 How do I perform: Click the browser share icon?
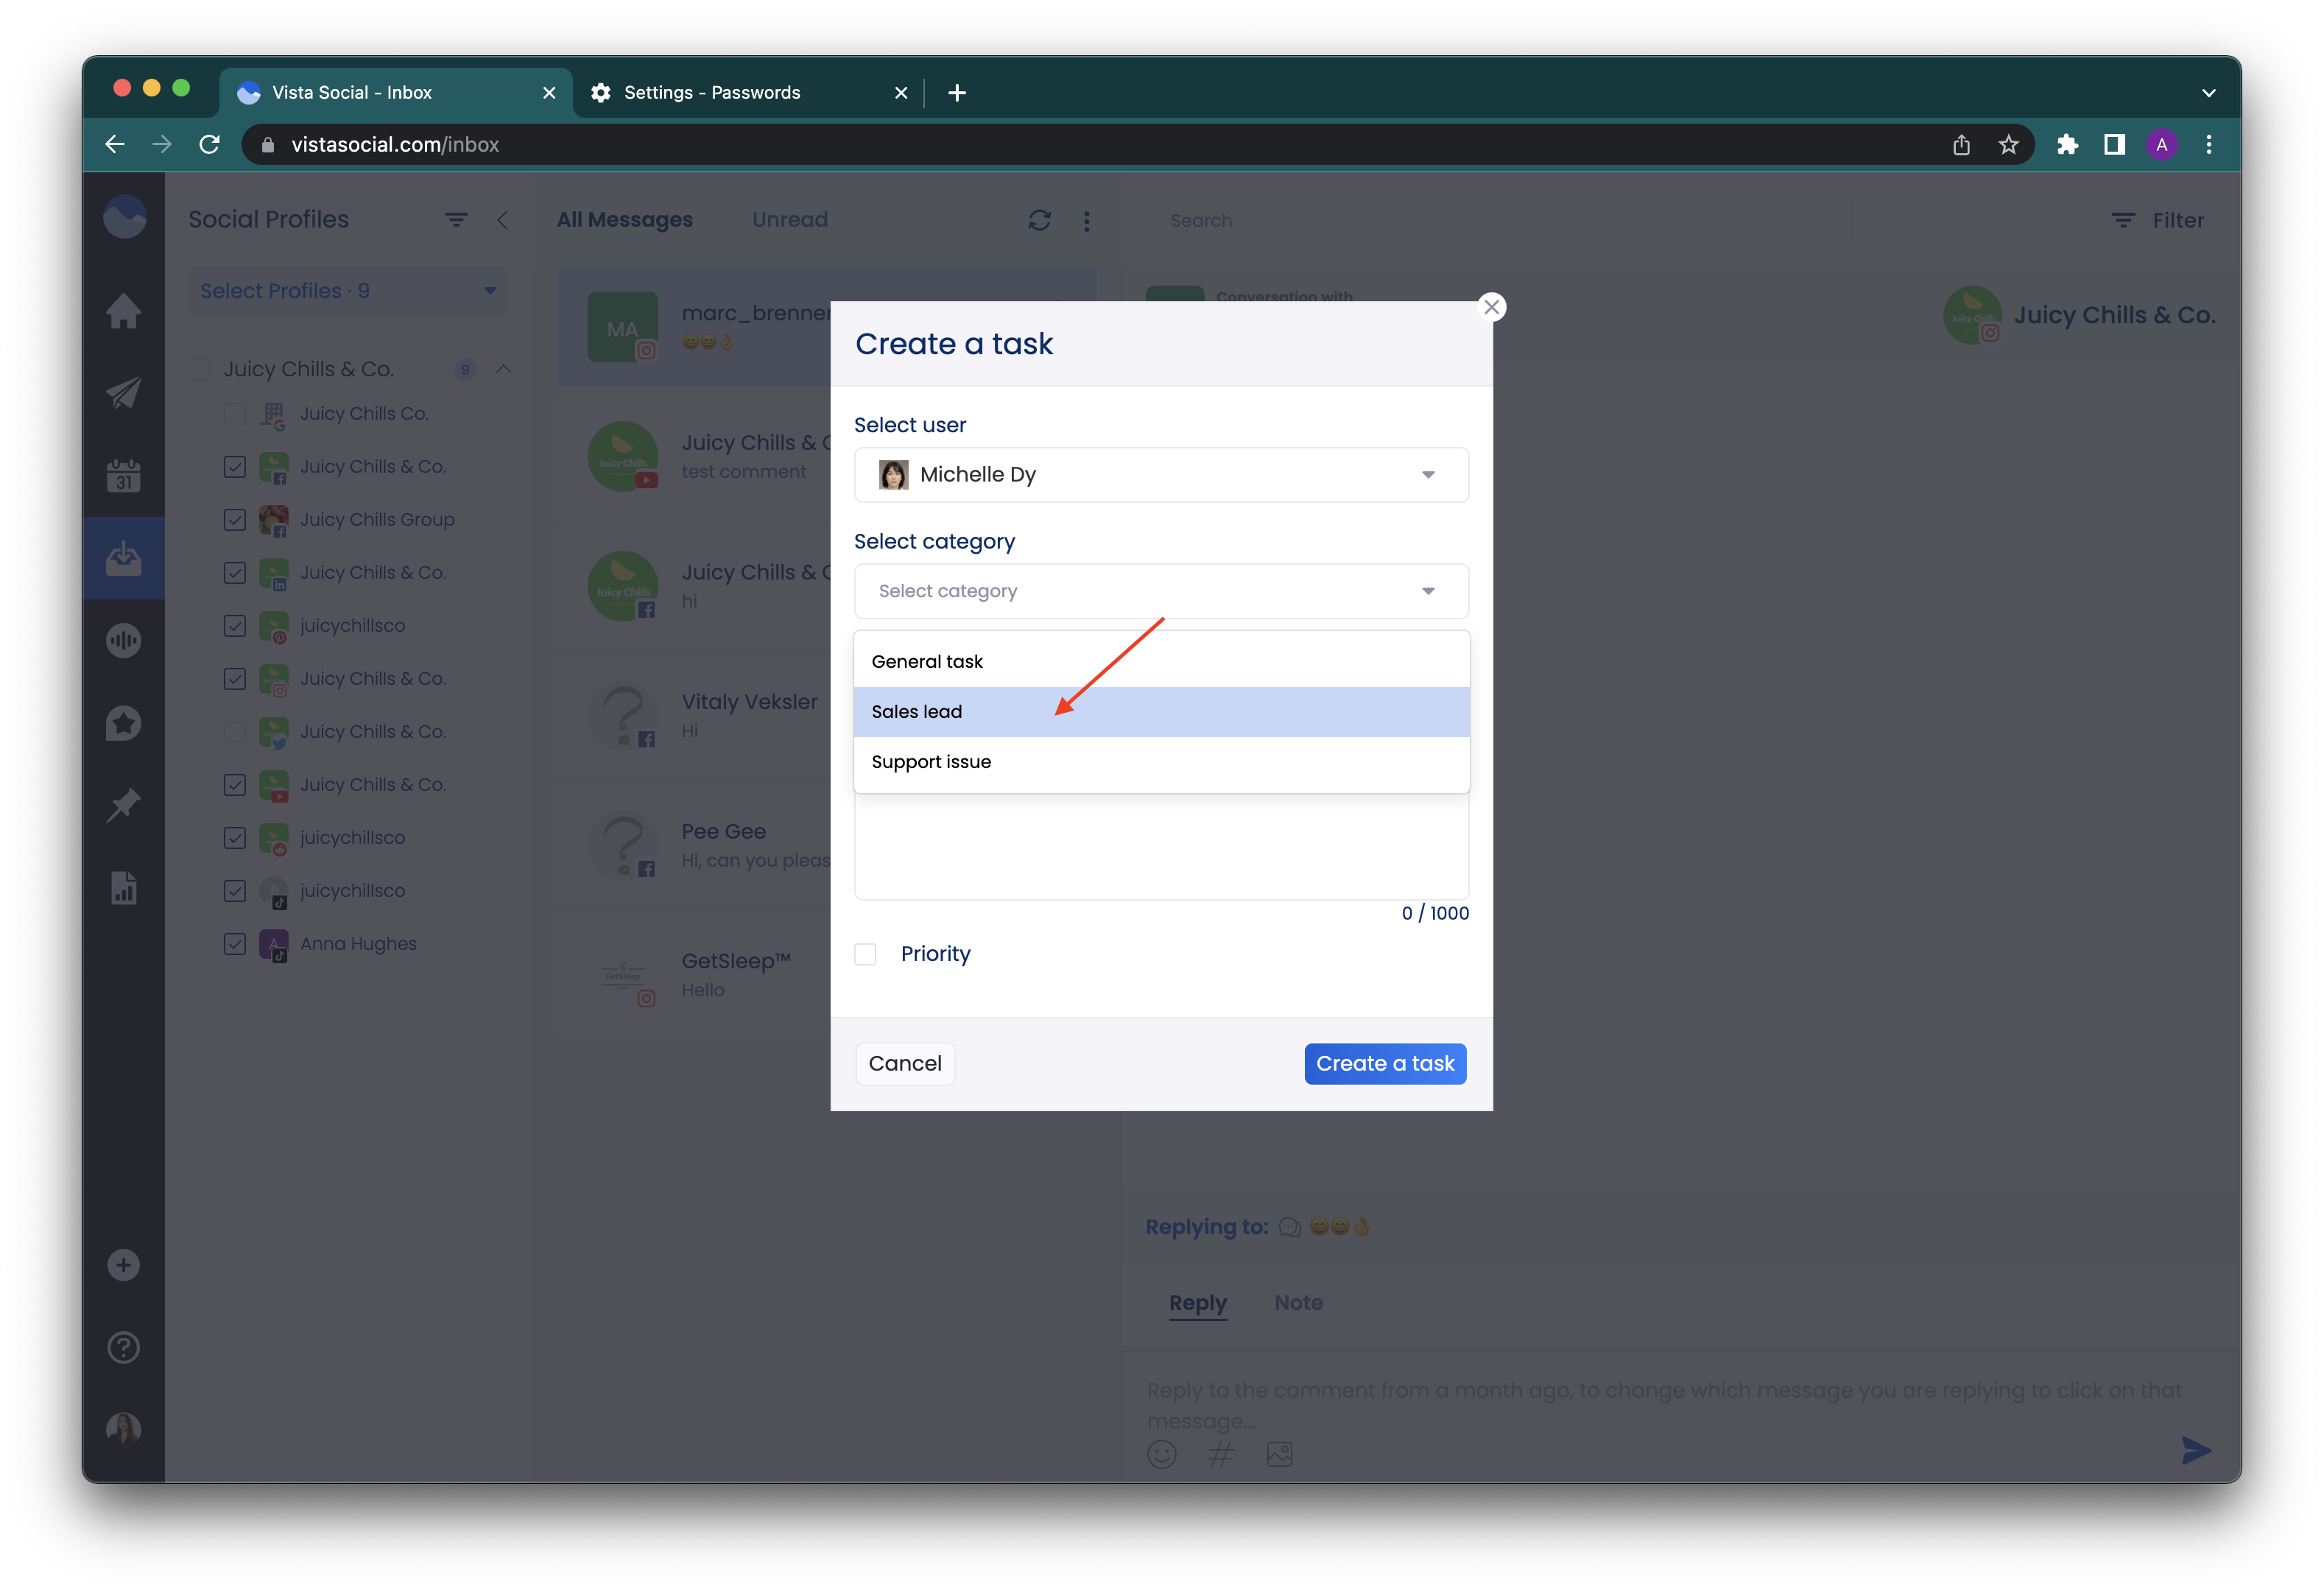[1961, 145]
